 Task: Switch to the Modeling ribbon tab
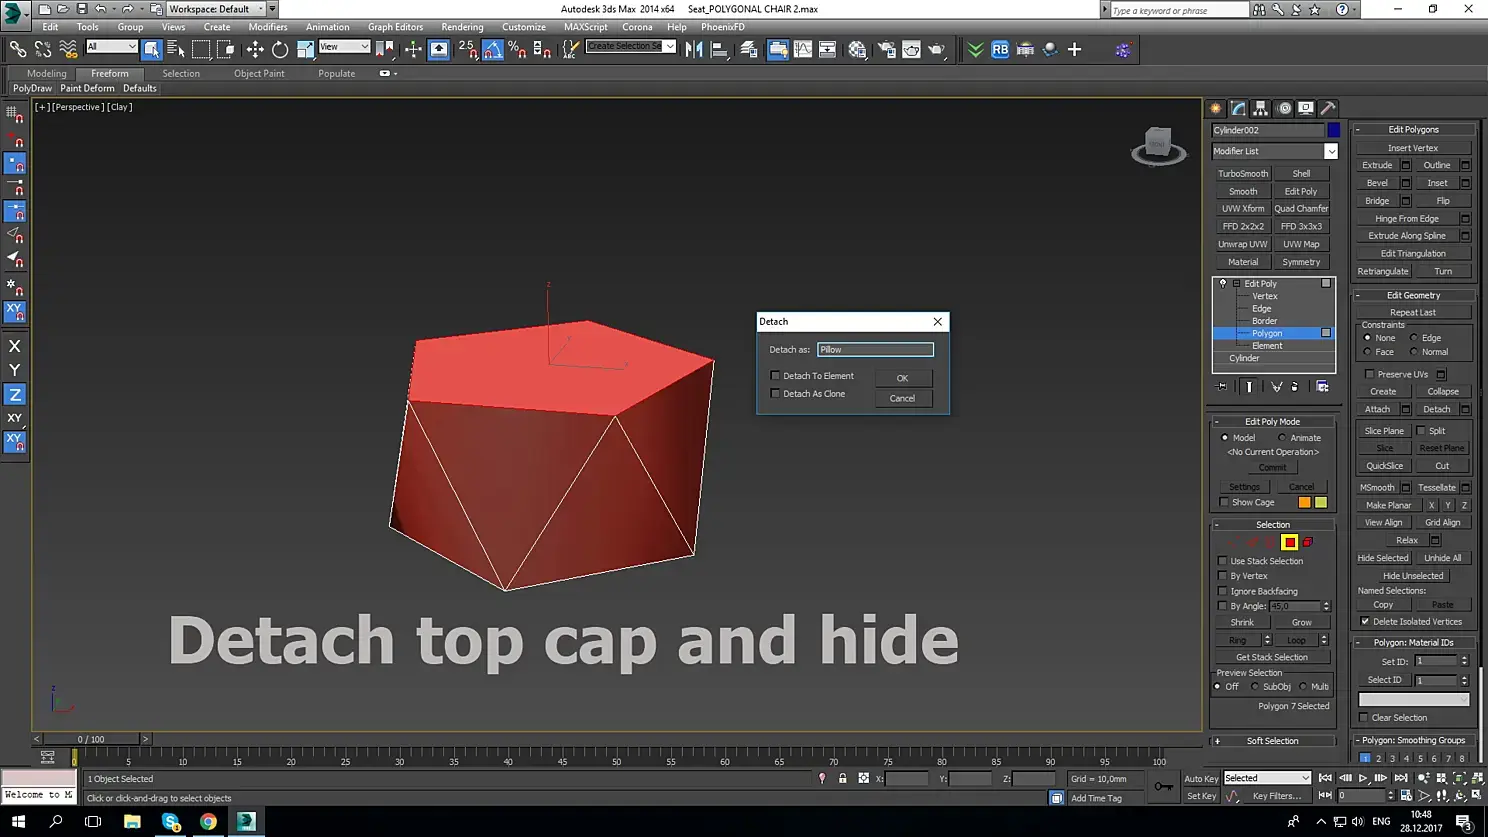pyautogui.click(x=46, y=73)
